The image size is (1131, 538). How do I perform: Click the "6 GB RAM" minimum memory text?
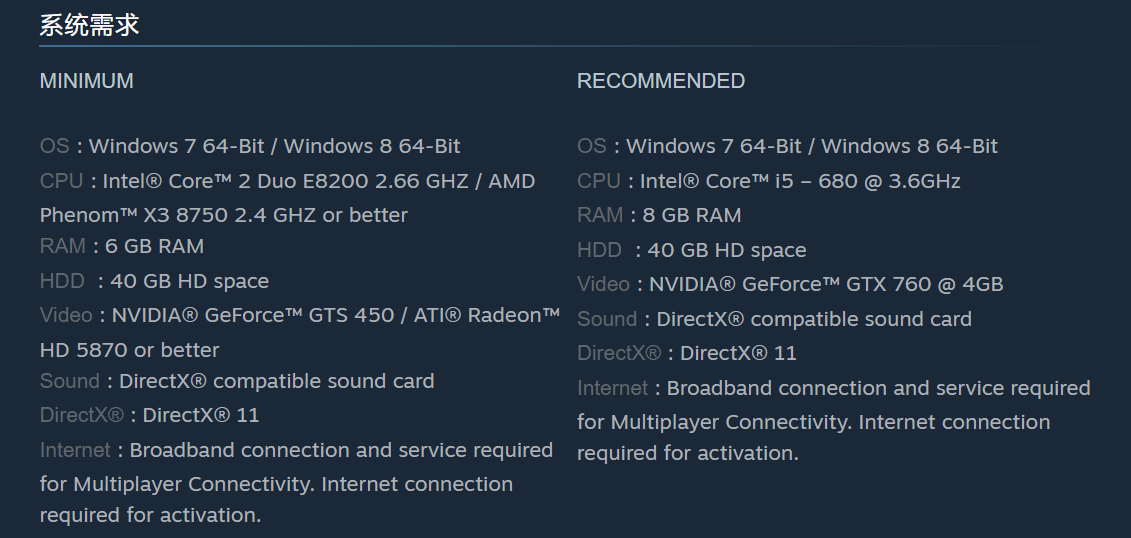tap(154, 246)
